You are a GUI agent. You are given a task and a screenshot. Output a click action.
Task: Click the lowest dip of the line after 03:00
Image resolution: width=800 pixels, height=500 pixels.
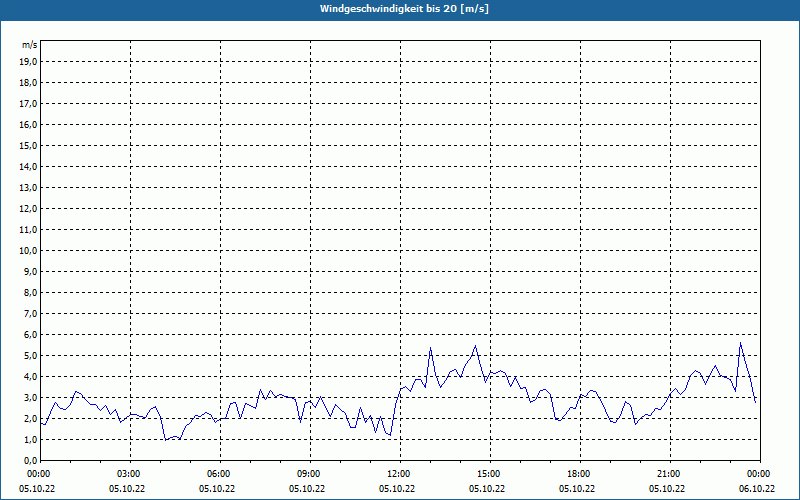(166, 439)
